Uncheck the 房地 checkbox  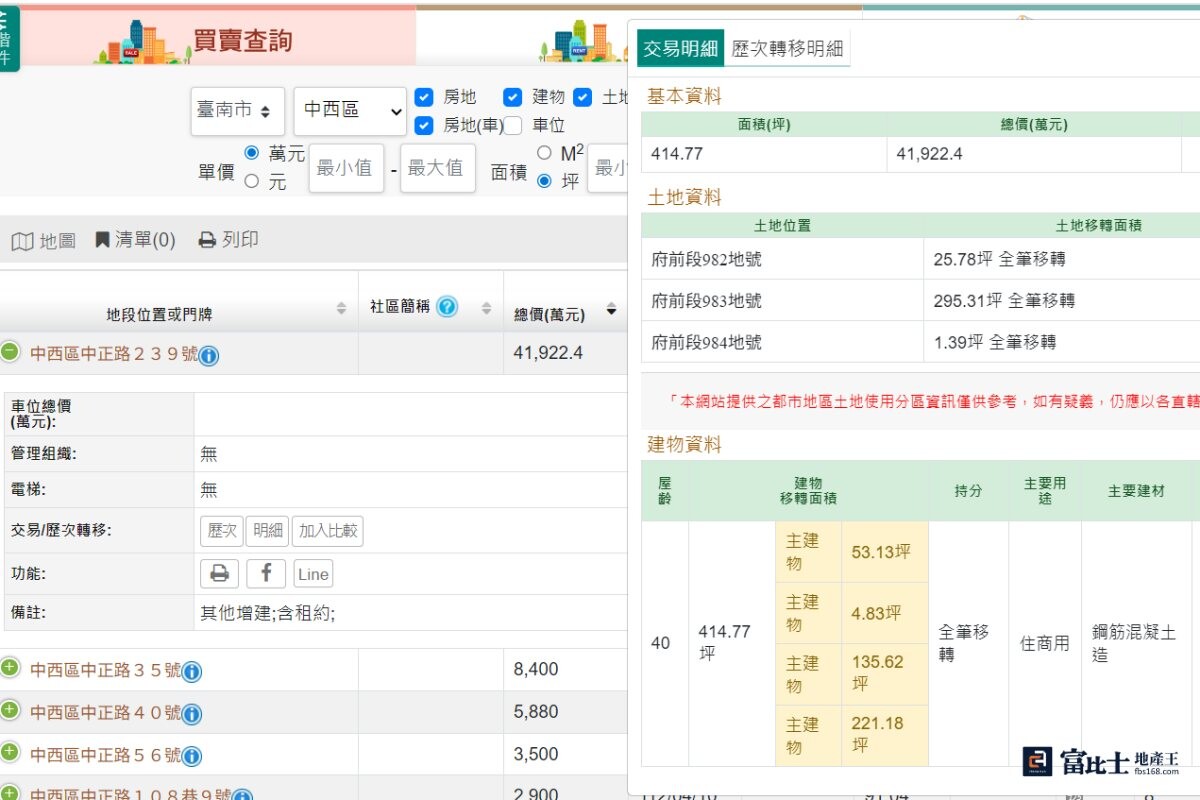point(424,97)
